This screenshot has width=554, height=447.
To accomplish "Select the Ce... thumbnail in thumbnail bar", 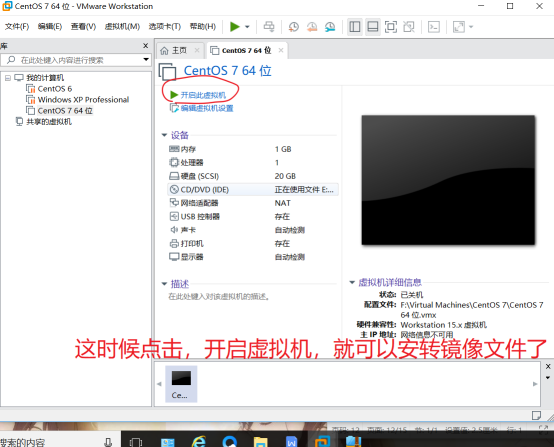I will [x=181, y=384].
